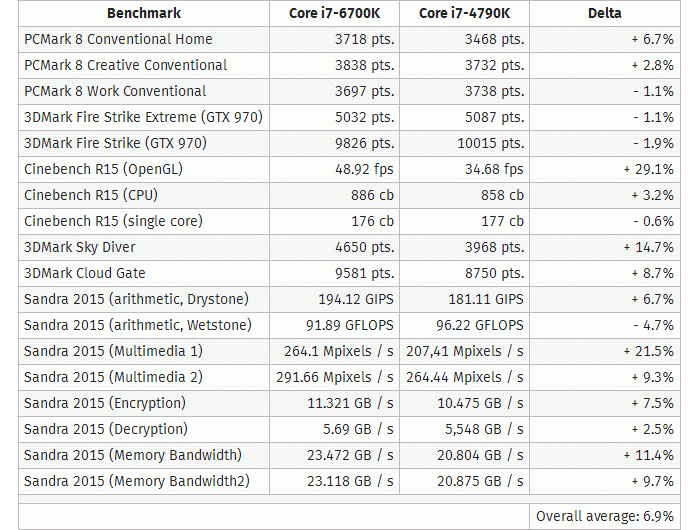This screenshot has width=700, height=530.
Task: Click the Core i7-6700K column header
Action: coord(334,13)
